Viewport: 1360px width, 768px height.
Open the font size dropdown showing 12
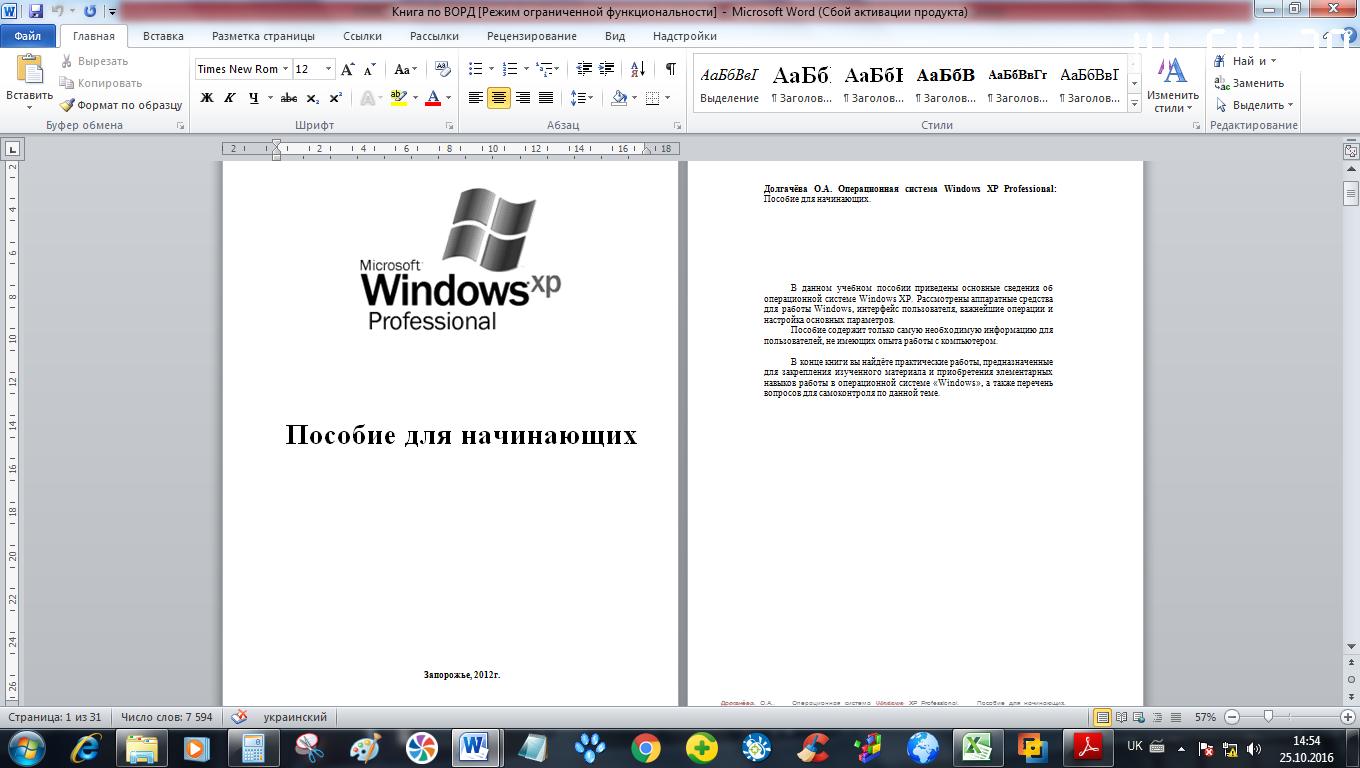coord(329,69)
